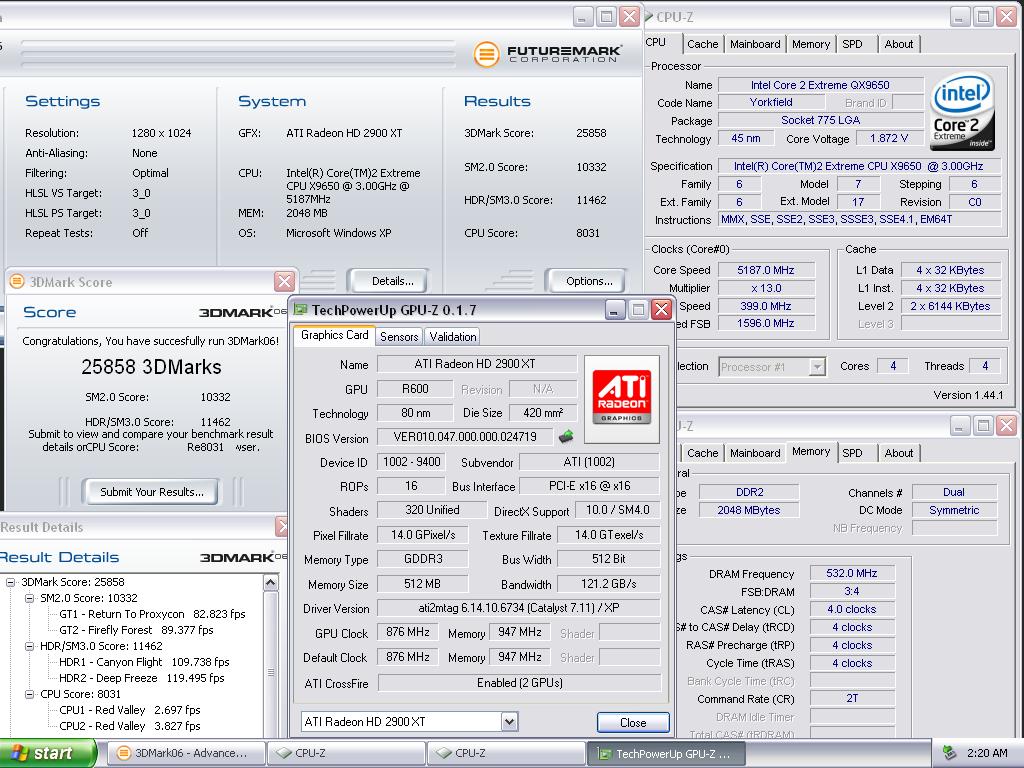
Task: Click the Core Speed 5187.0 MHz value
Action: pos(766,270)
